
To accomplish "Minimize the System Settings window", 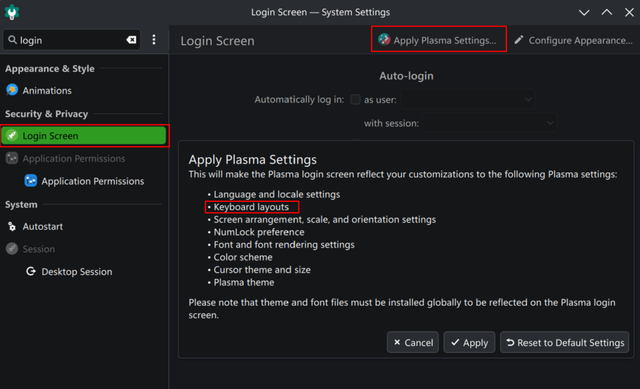I will coord(584,12).
